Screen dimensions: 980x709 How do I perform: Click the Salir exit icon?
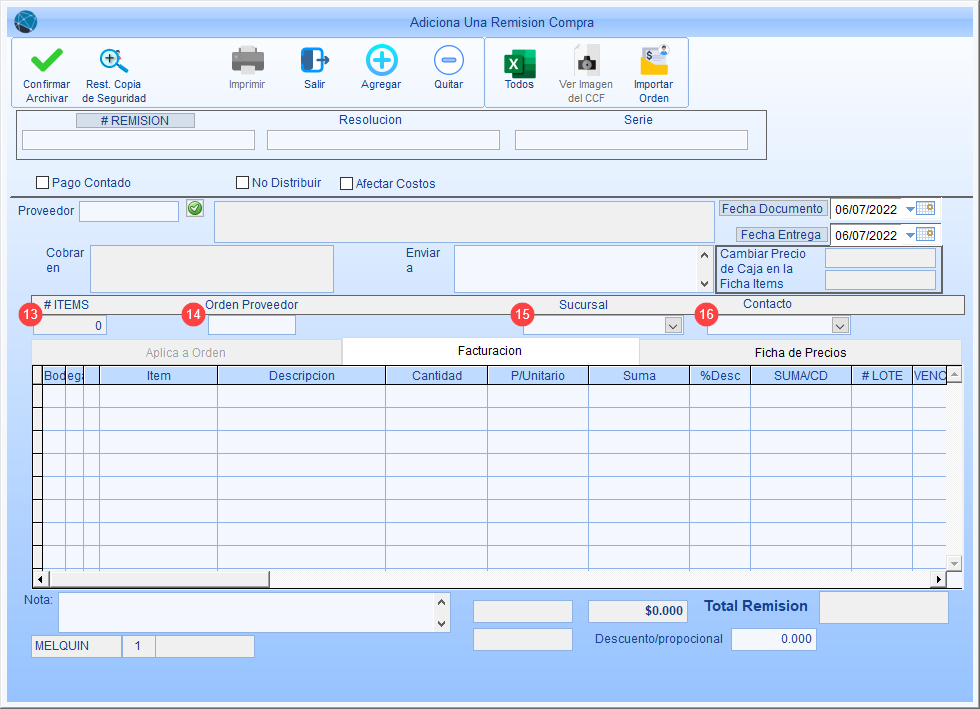315,61
